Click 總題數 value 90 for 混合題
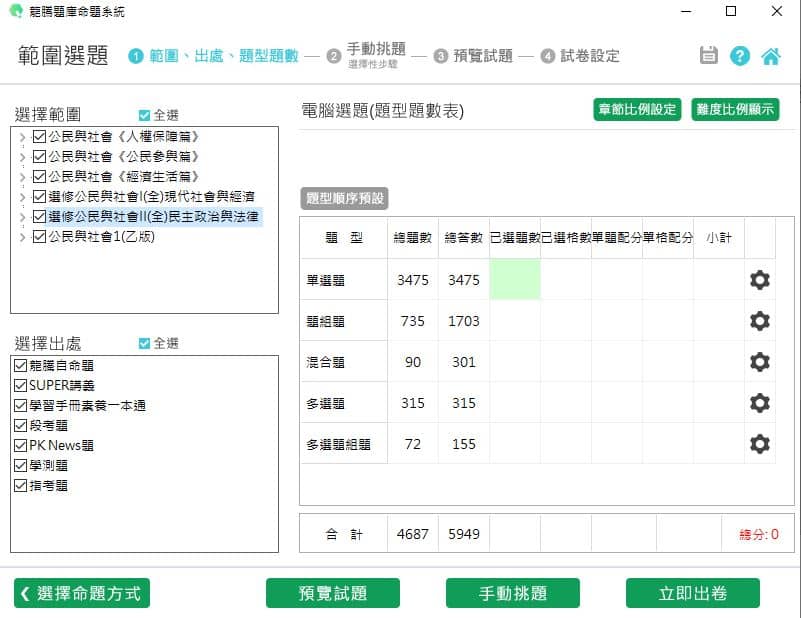The image size is (801, 618). (x=413, y=362)
